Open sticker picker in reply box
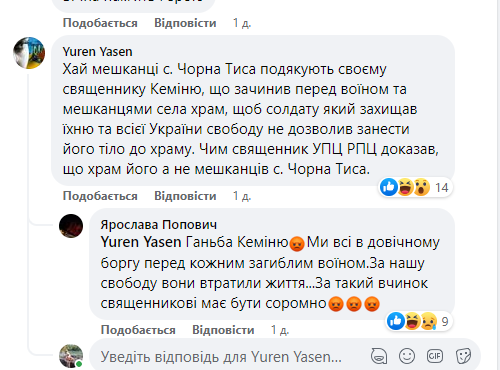 [x=463, y=356]
